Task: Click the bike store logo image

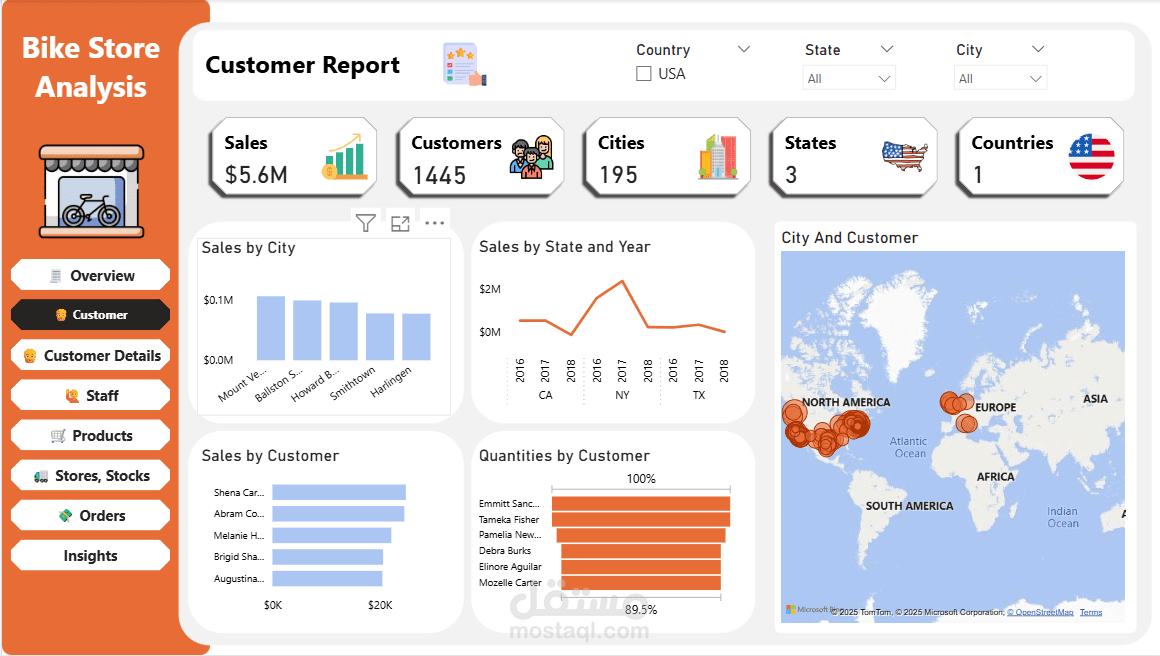Action: (92, 192)
